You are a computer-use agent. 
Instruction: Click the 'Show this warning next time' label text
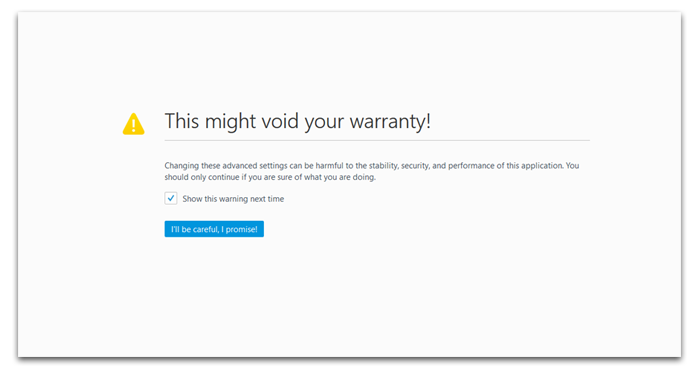233,199
